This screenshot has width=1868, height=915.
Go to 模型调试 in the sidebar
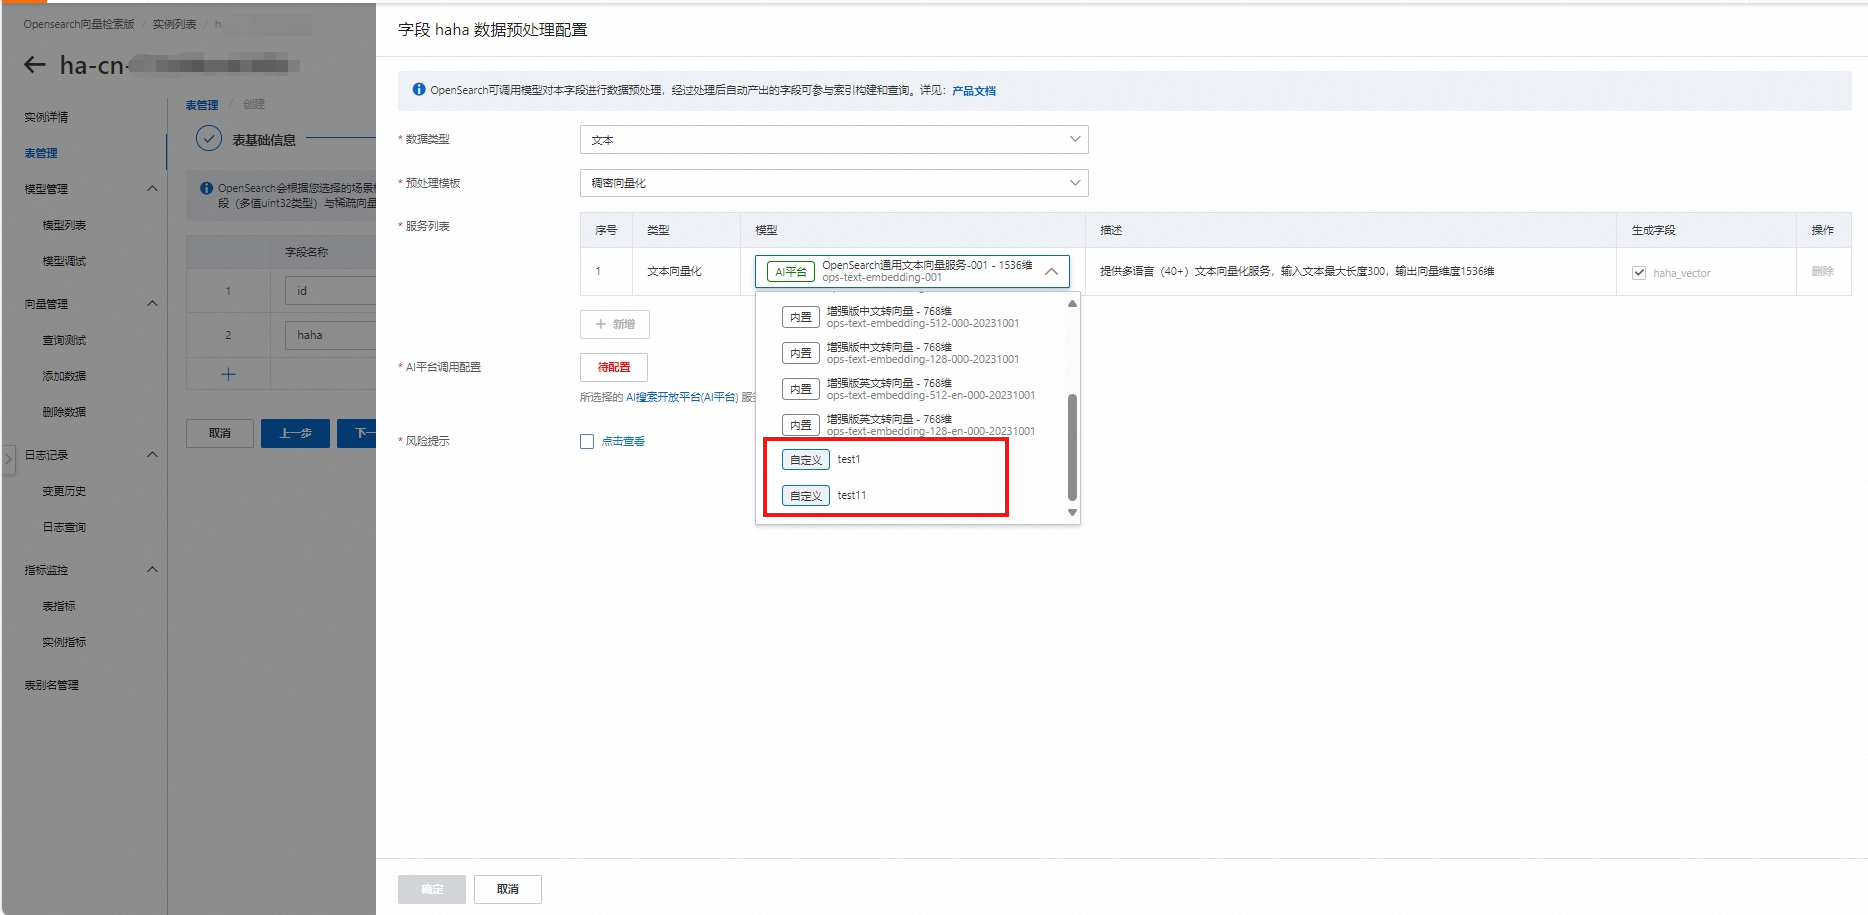point(64,261)
